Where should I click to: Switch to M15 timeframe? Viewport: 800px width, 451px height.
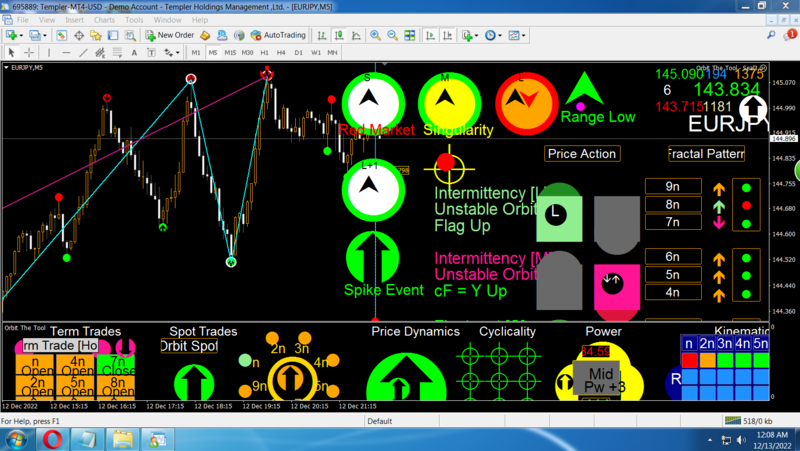(230, 53)
